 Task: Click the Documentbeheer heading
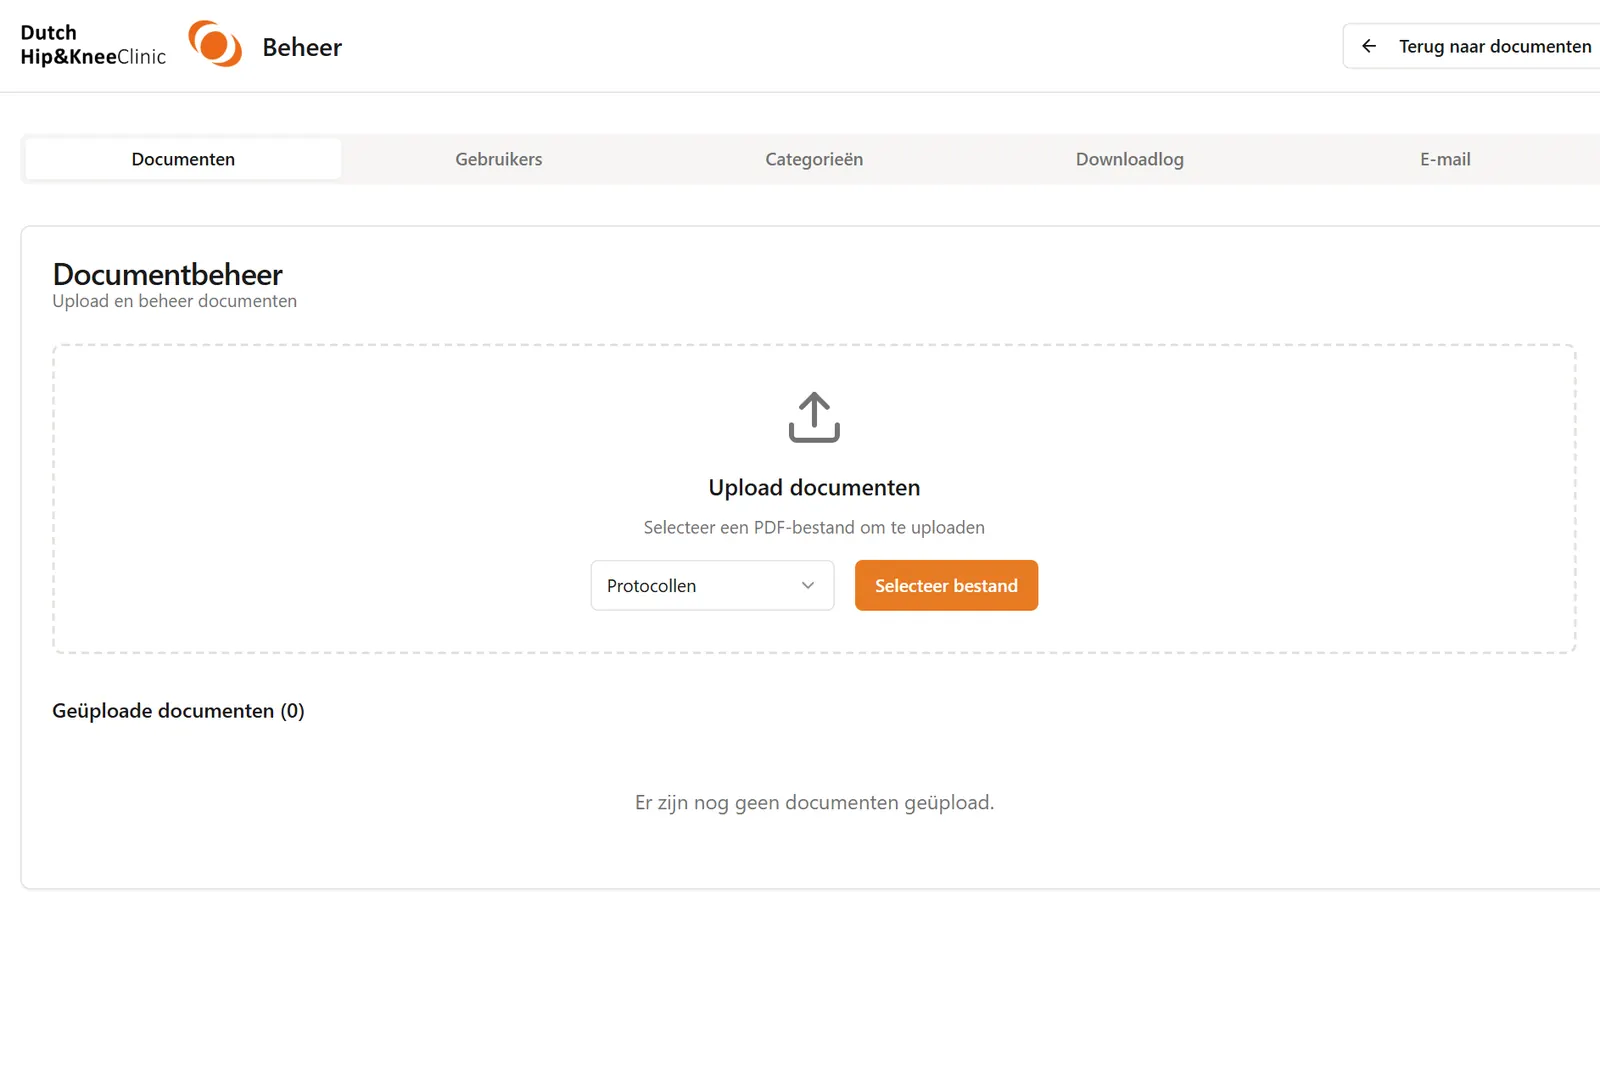coord(168,274)
